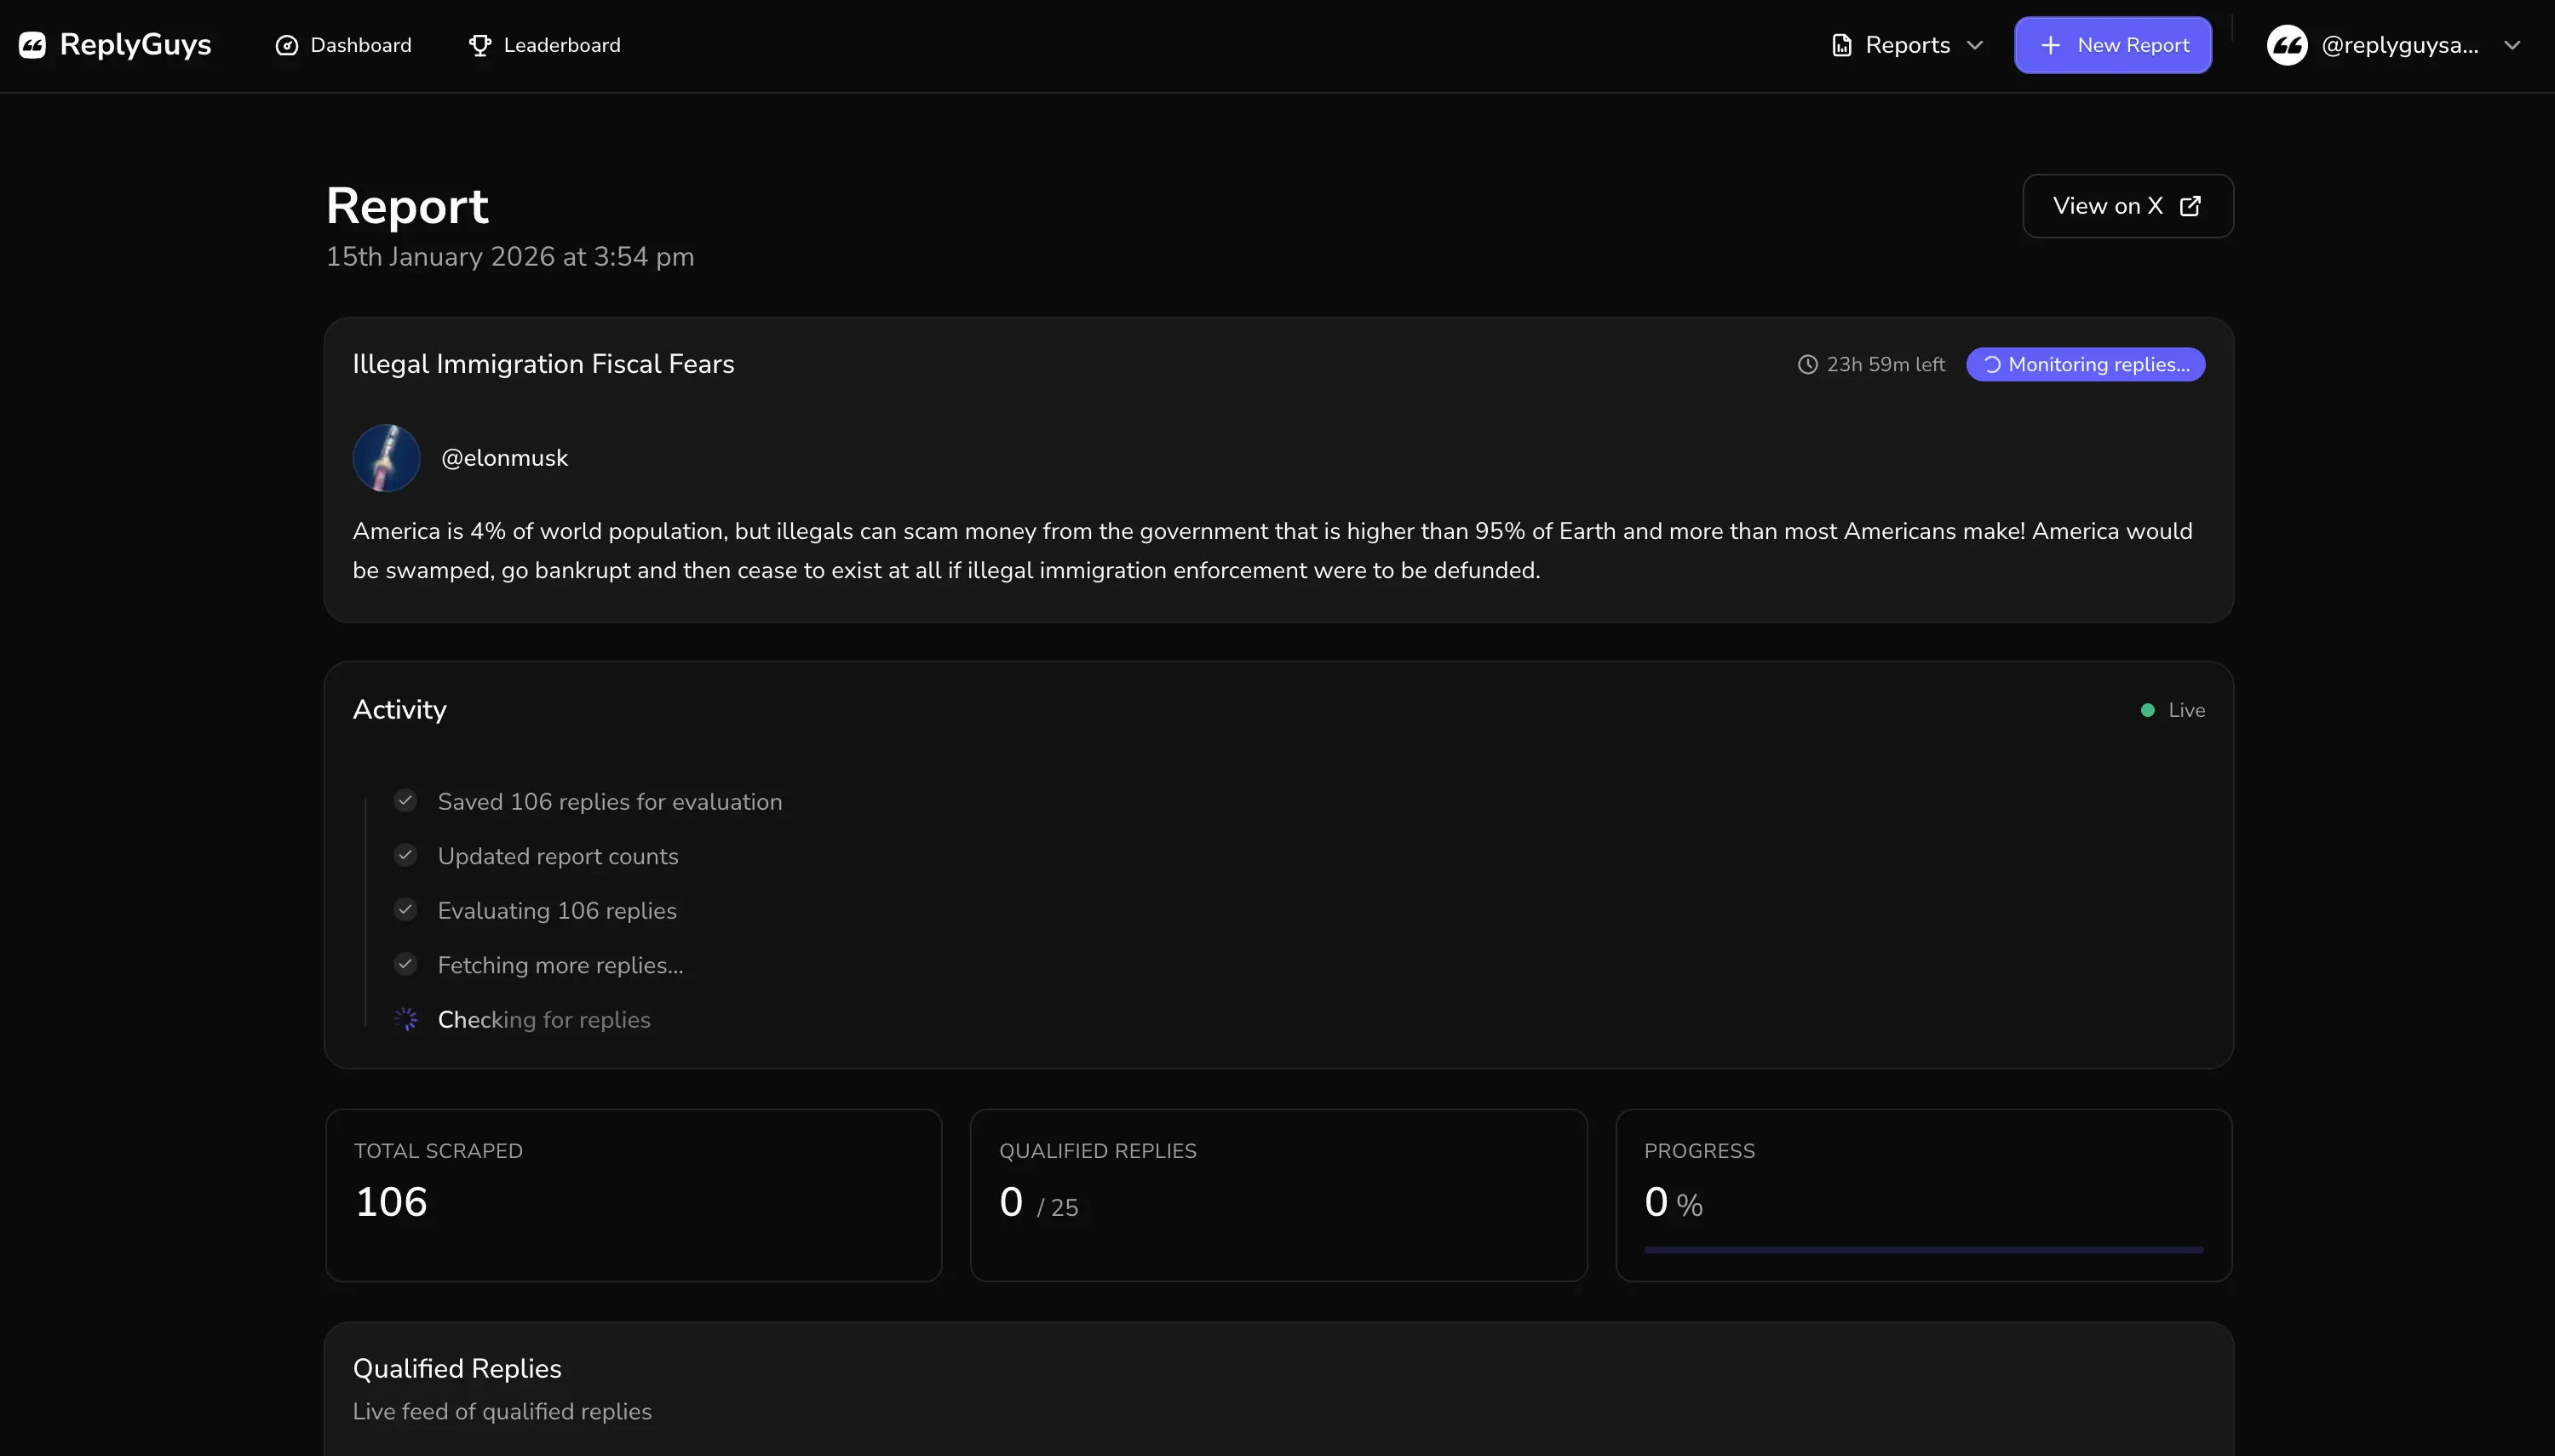Click the Leaderboard trophy icon
2555x1456 pixels.
coord(480,45)
